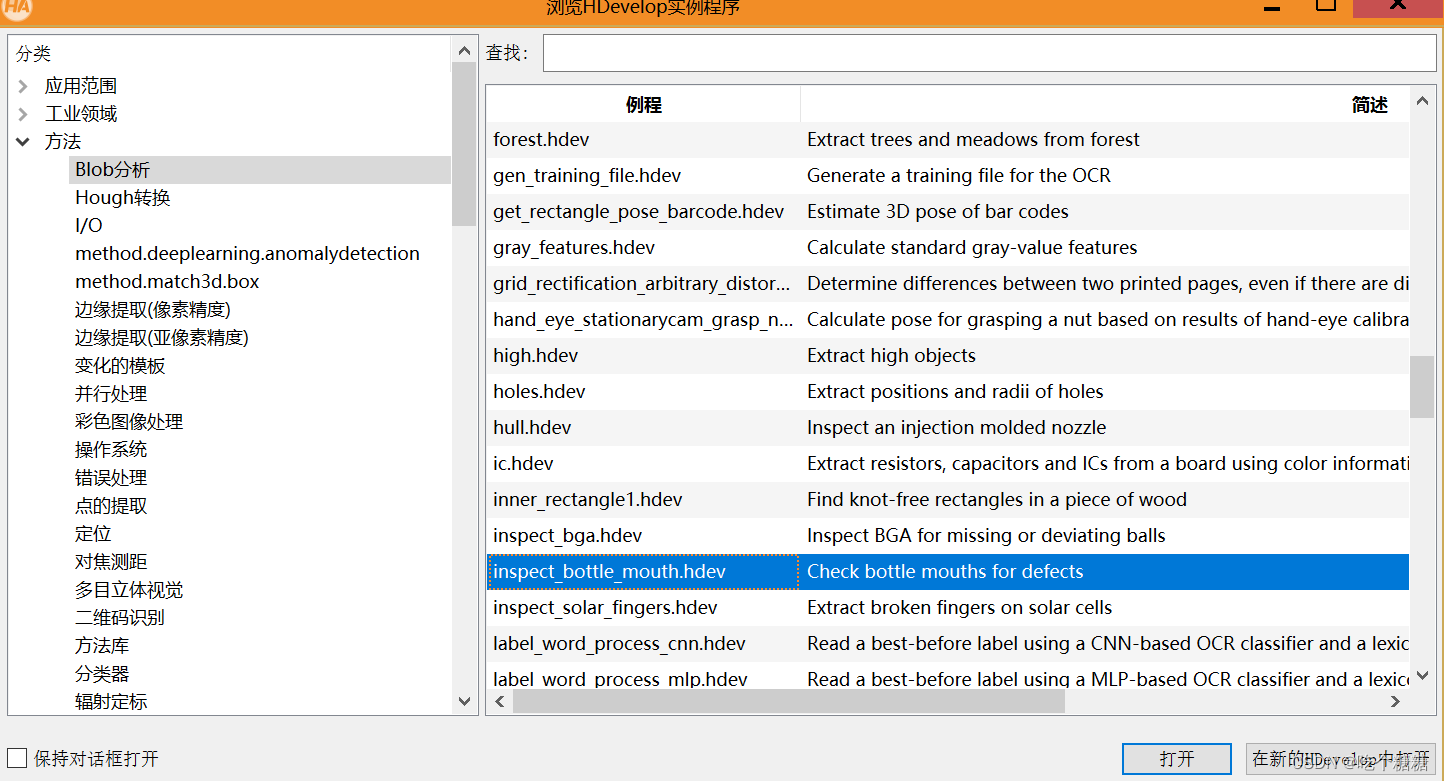Image resolution: width=1444 pixels, height=781 pixels.
Task: Select inner_rectangle1.hdev example
Action: point(588,500)
